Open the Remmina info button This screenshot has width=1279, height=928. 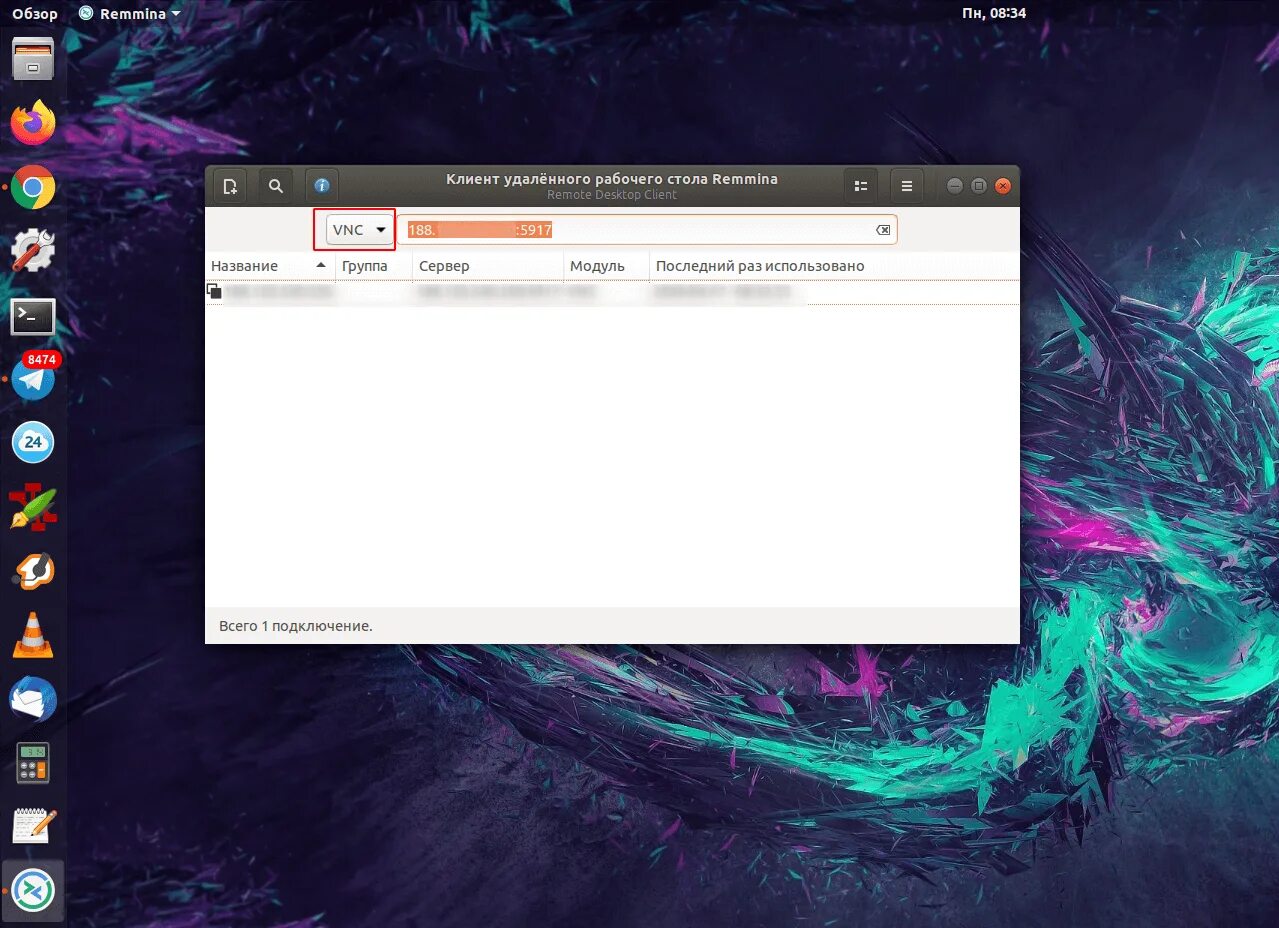click(322, 186)
